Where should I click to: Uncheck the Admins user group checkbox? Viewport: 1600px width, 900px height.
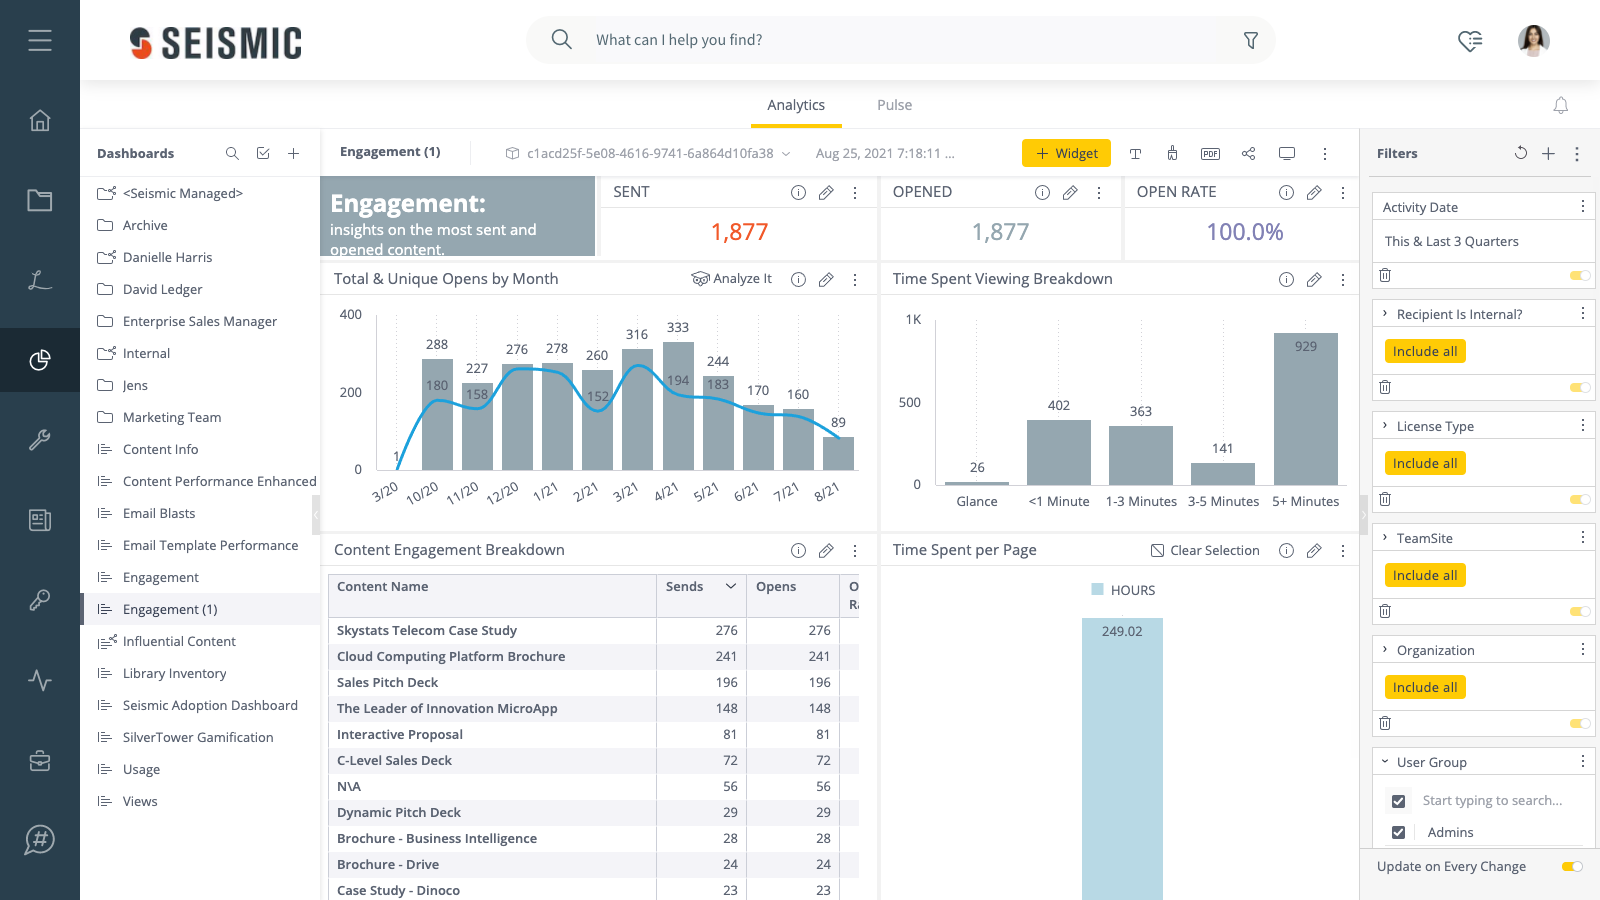tap(1398, 832)
